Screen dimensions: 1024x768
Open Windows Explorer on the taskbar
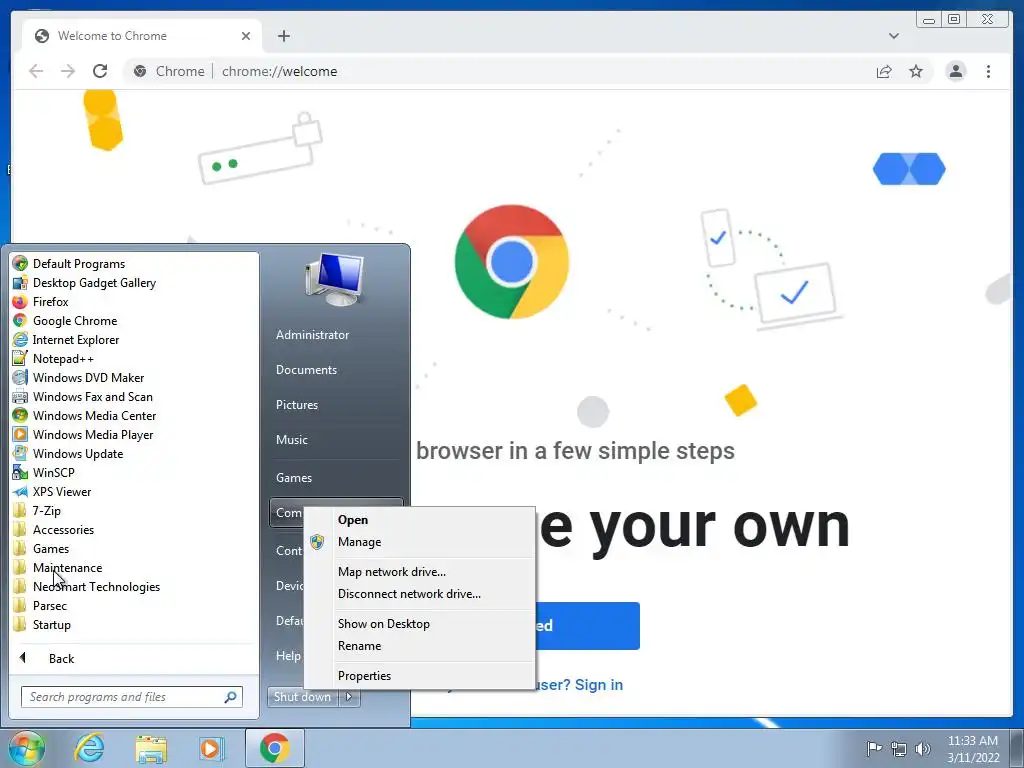click(151, 748)
